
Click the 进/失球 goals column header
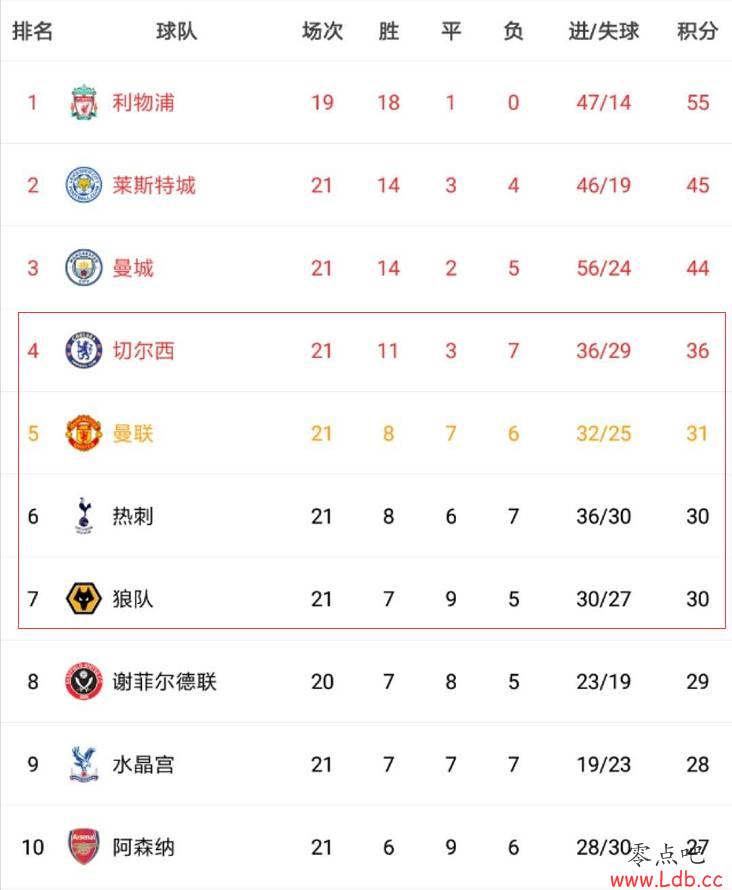(604, 31)
